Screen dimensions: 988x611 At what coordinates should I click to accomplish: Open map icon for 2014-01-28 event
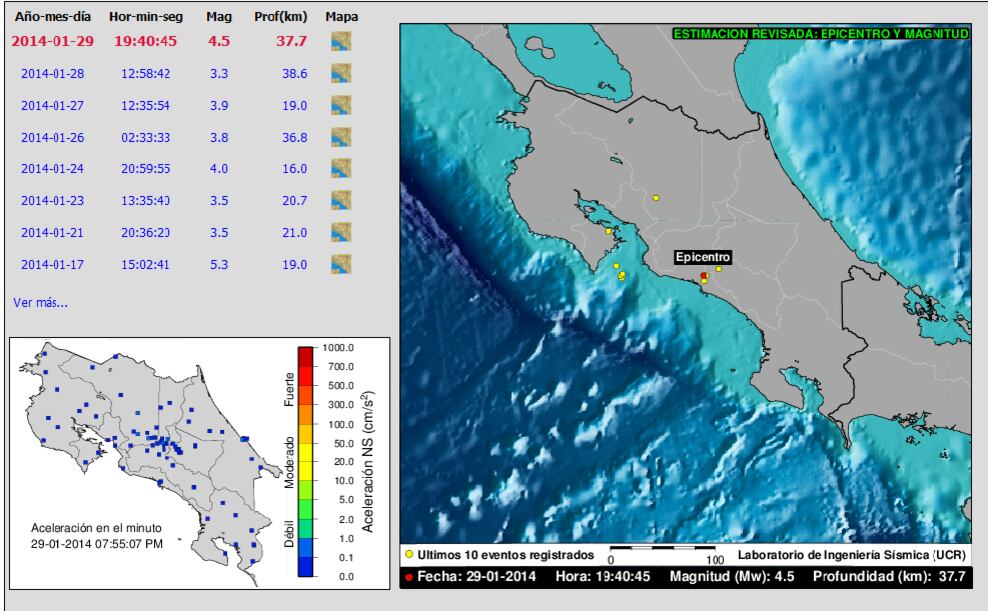(x=342, y=73)
